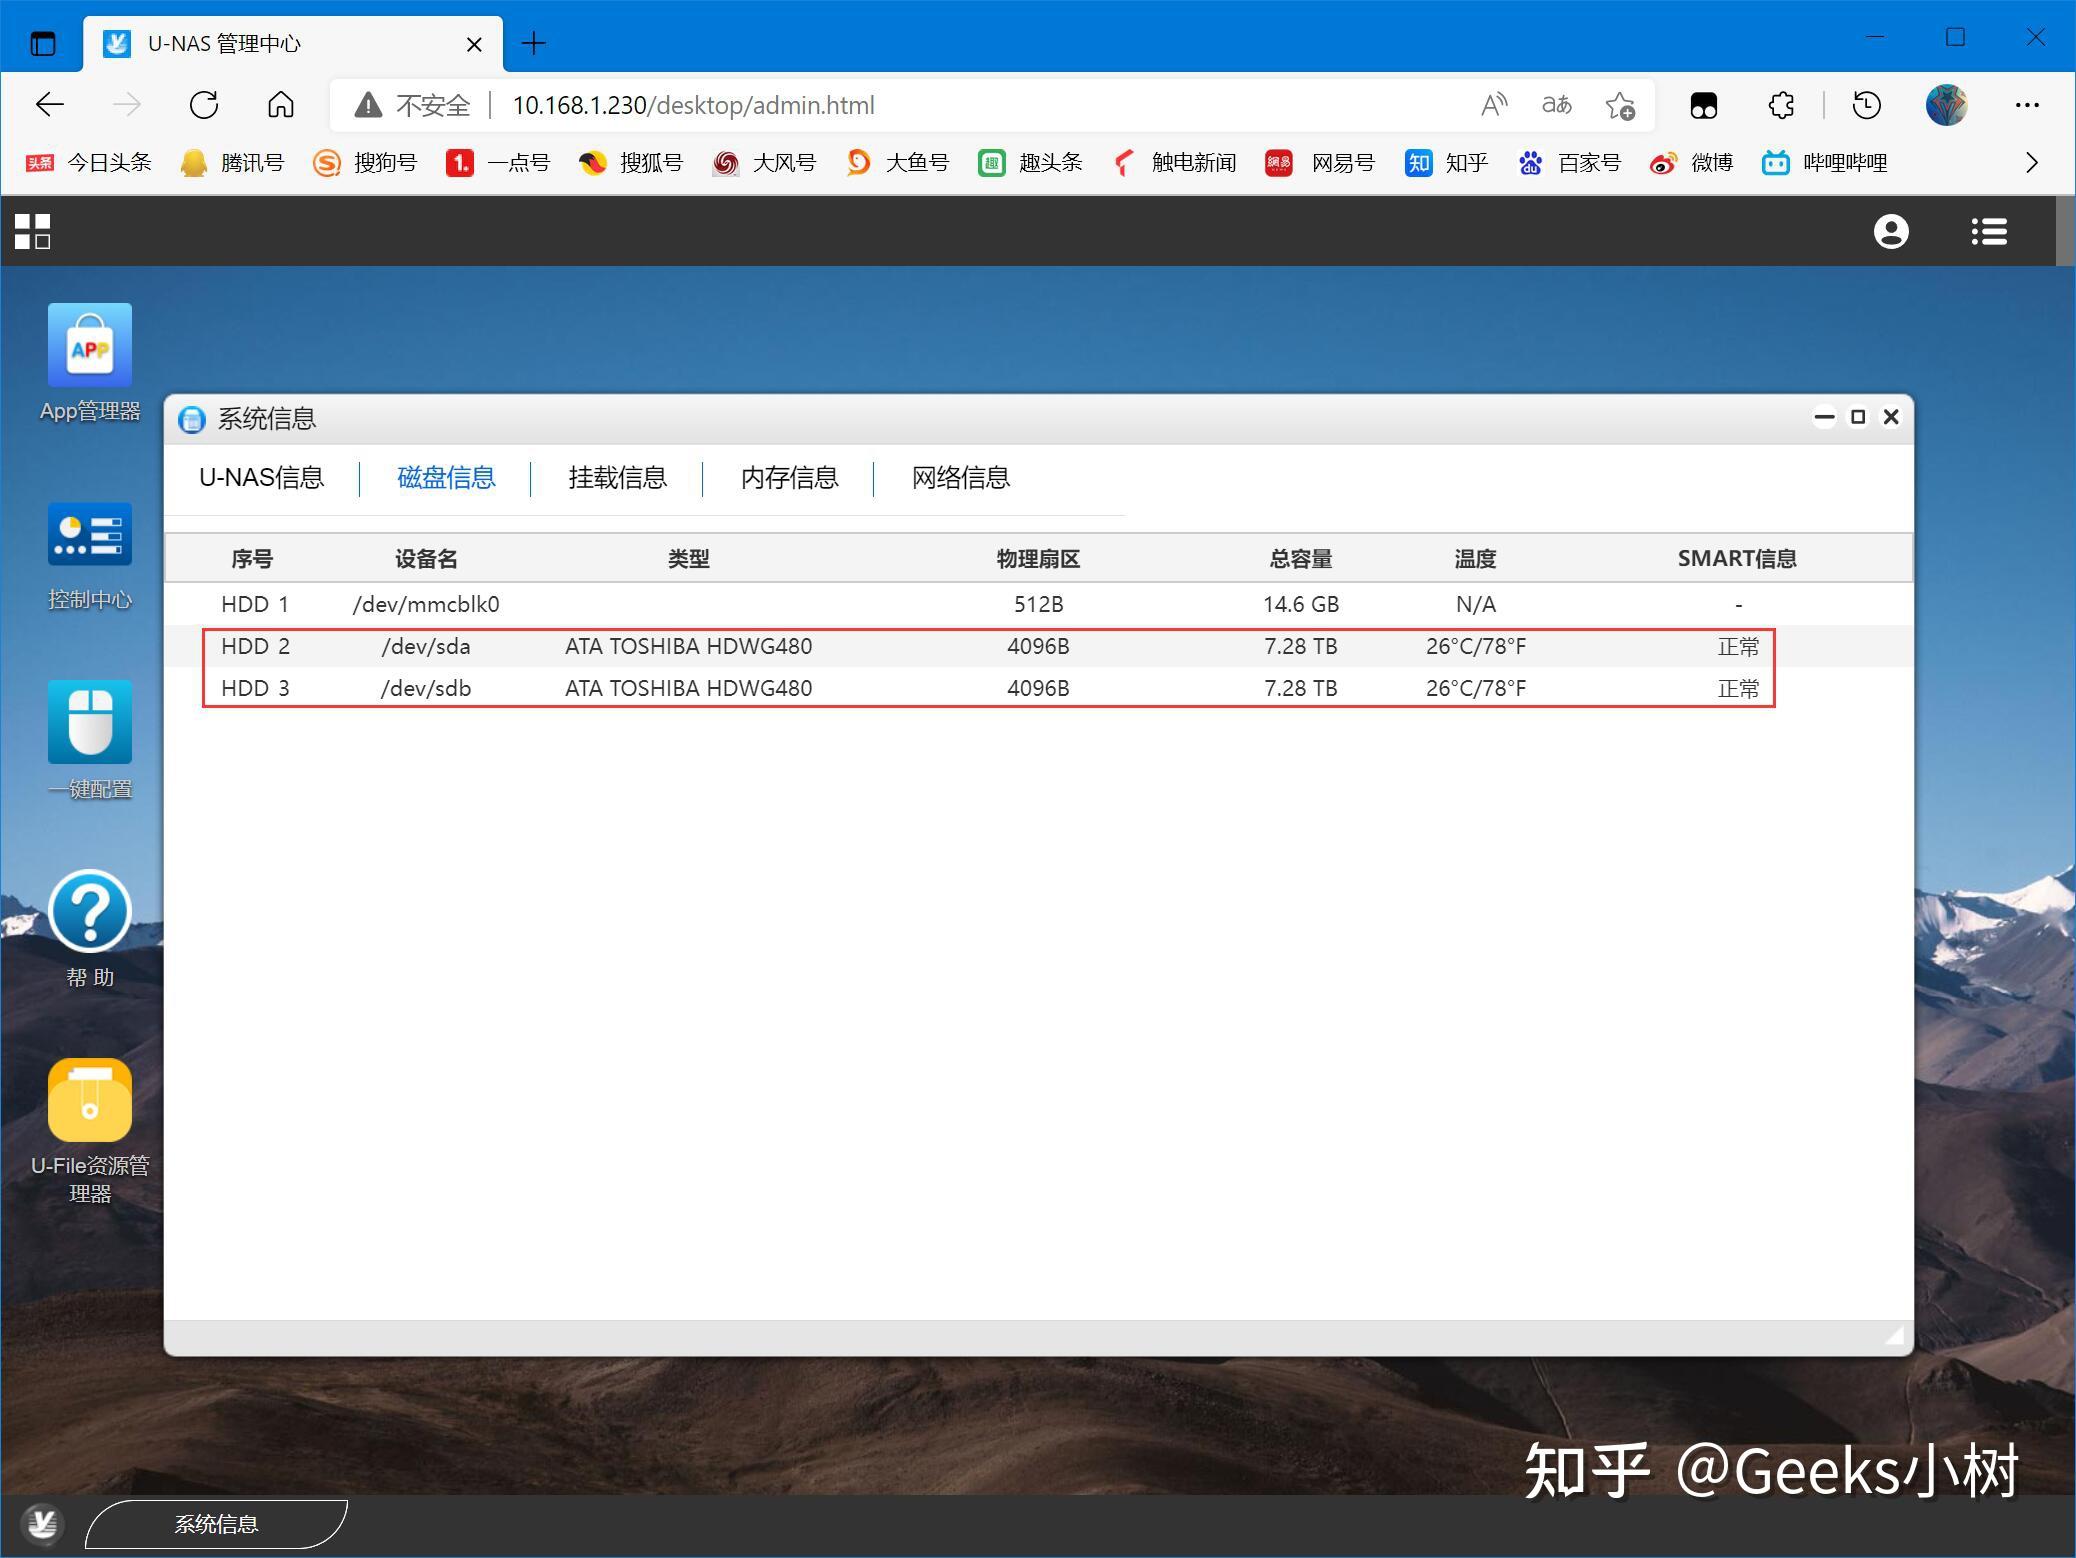This screenshot has height=1558, width=2076.
Task: Launch the 一键配置 wizard icon
Action: (x=89, y=723)
